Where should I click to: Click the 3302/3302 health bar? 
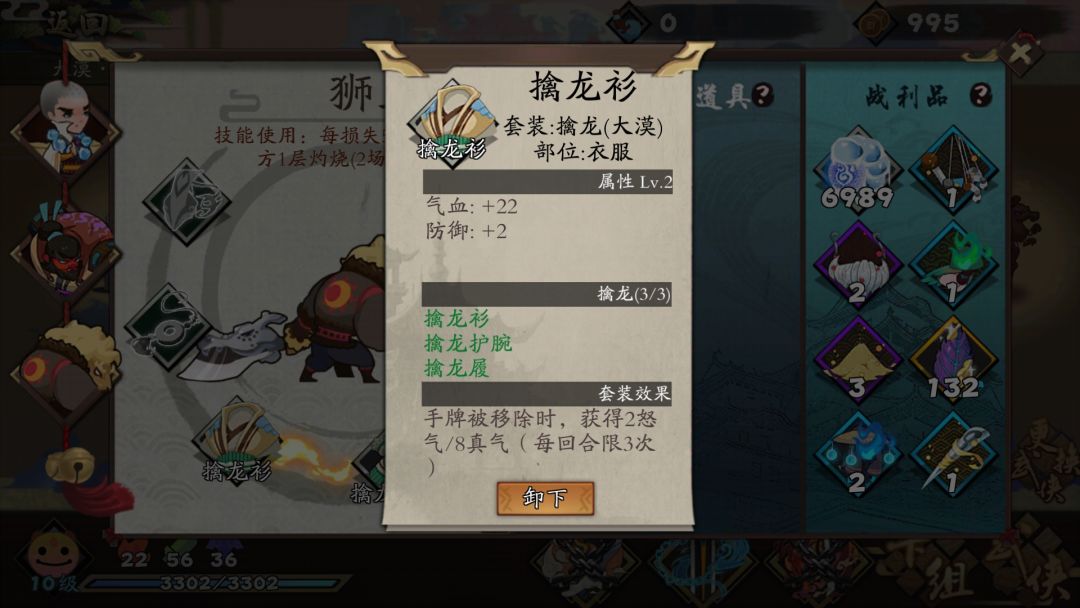pyautogui.click(x=217, y=583)
